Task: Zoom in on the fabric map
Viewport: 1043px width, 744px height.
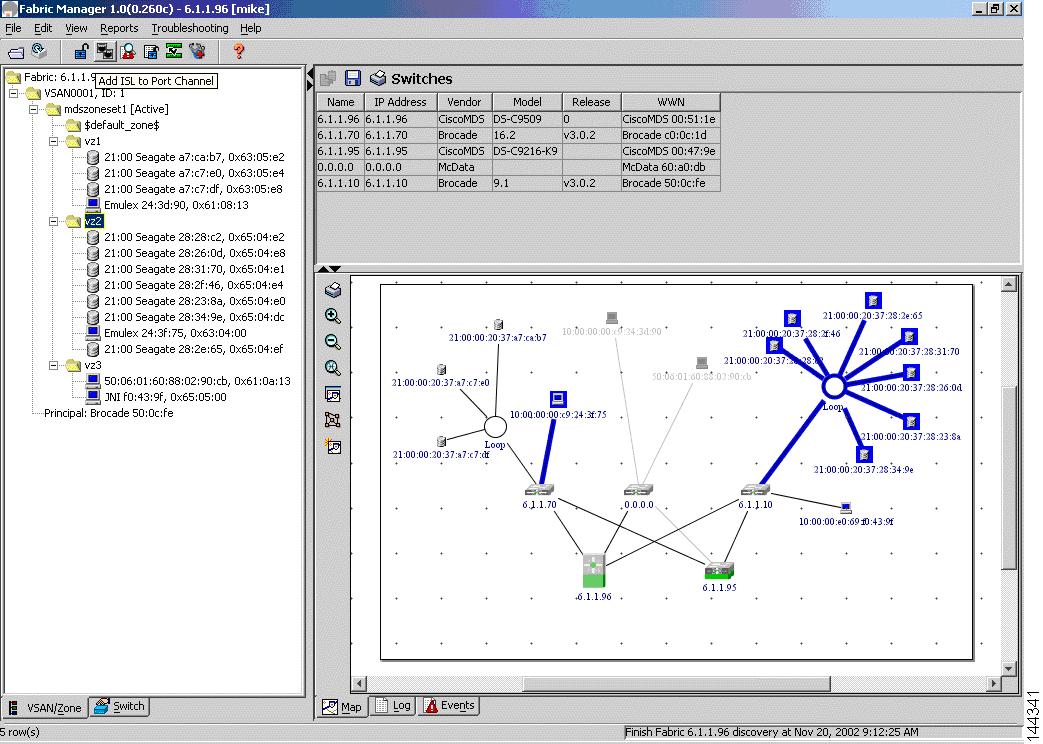Action: (333, 316)
